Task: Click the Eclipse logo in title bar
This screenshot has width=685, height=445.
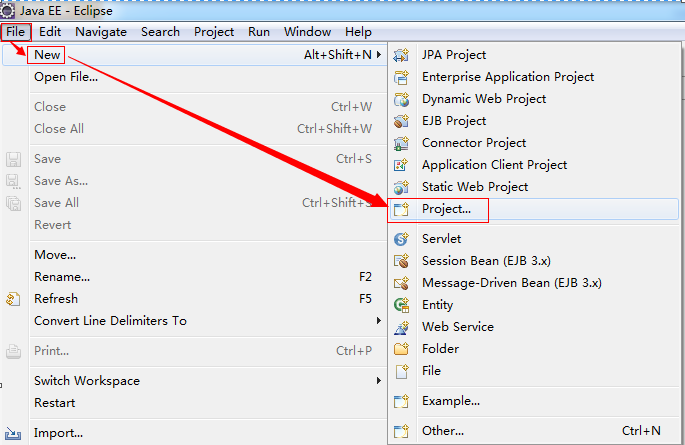Action: [7, 10]
